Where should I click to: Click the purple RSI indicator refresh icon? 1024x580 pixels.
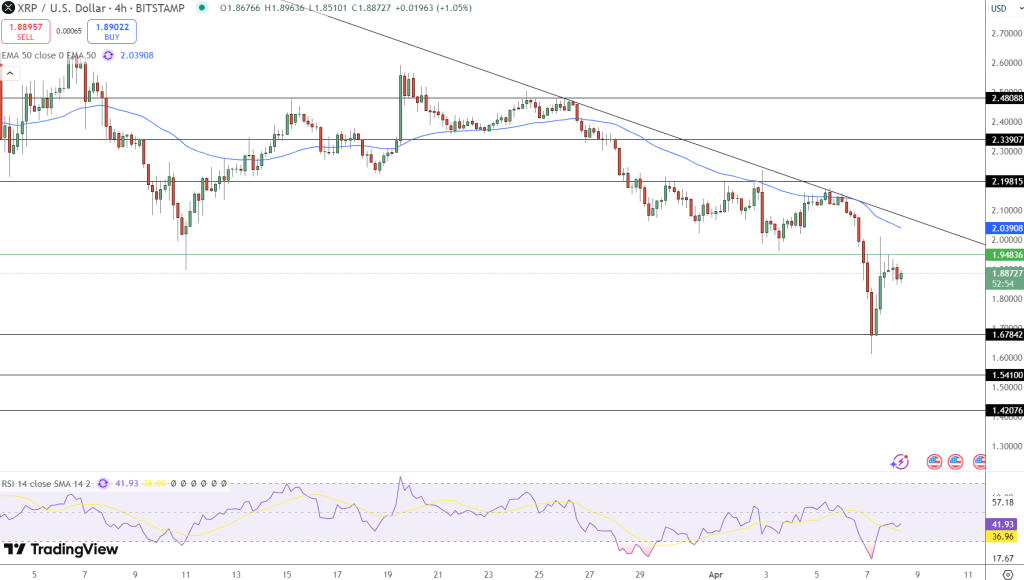[x=103, y=484]
